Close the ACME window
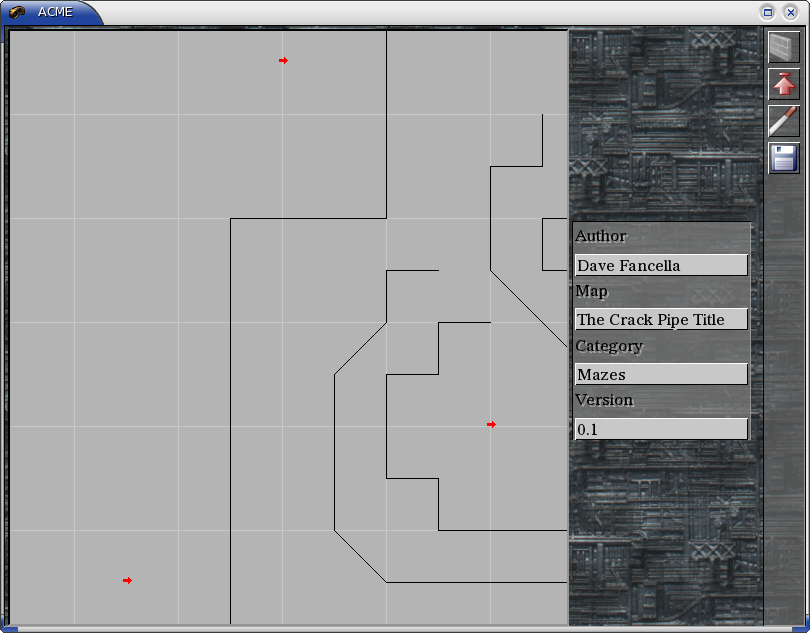 point(790,12)
